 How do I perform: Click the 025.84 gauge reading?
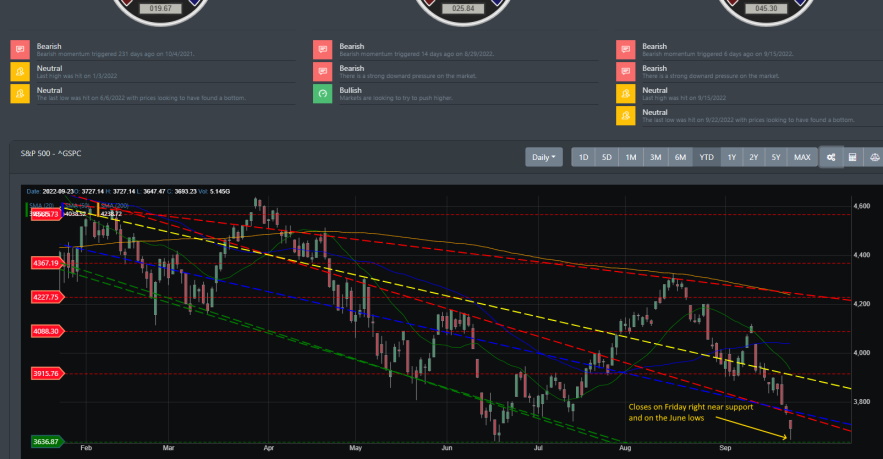coord(463,8)
